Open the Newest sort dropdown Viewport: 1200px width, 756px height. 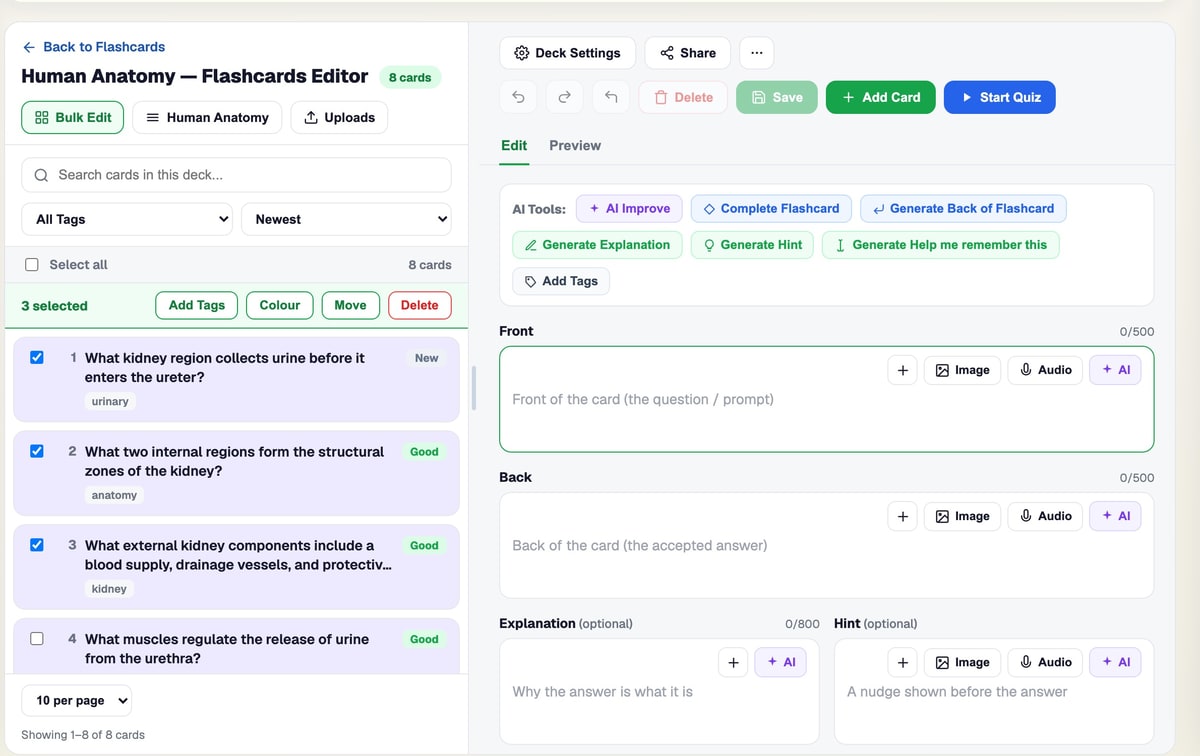(346, 219)
